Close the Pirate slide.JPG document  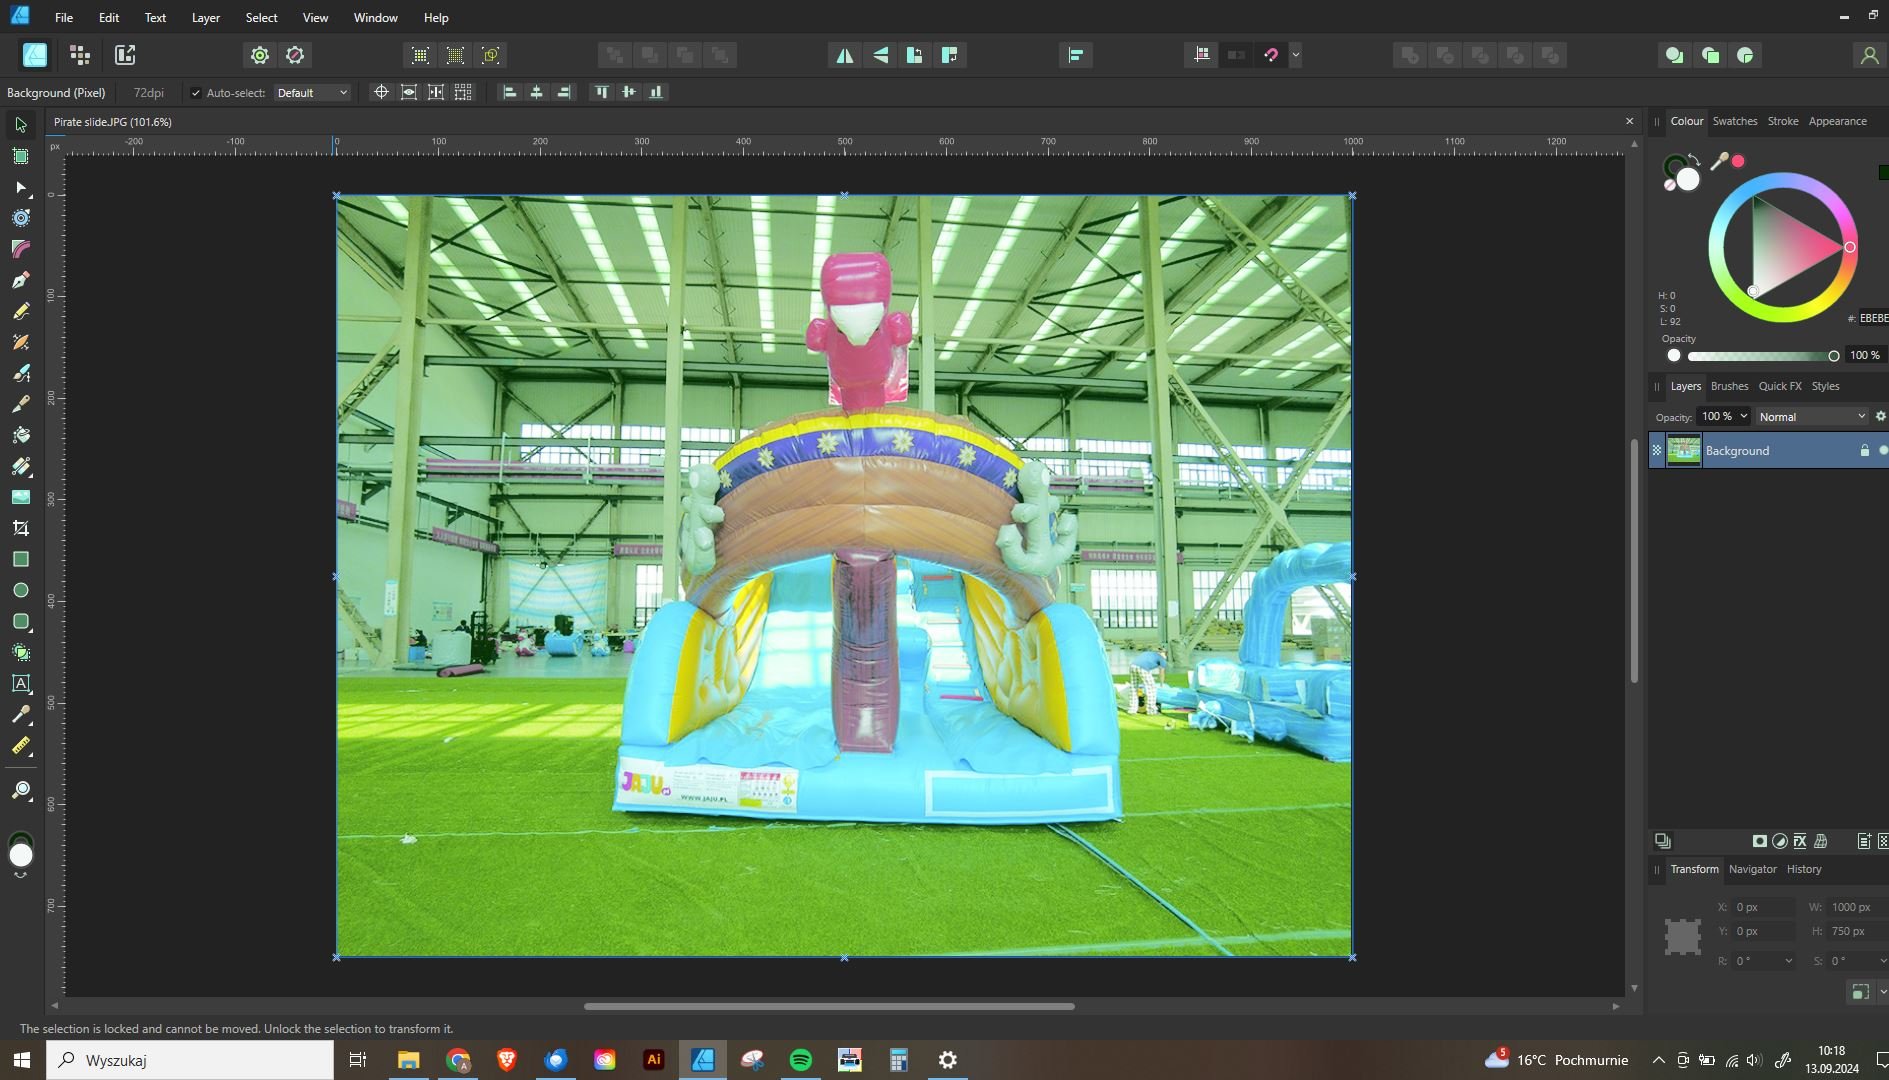[x=1629, y=121]
